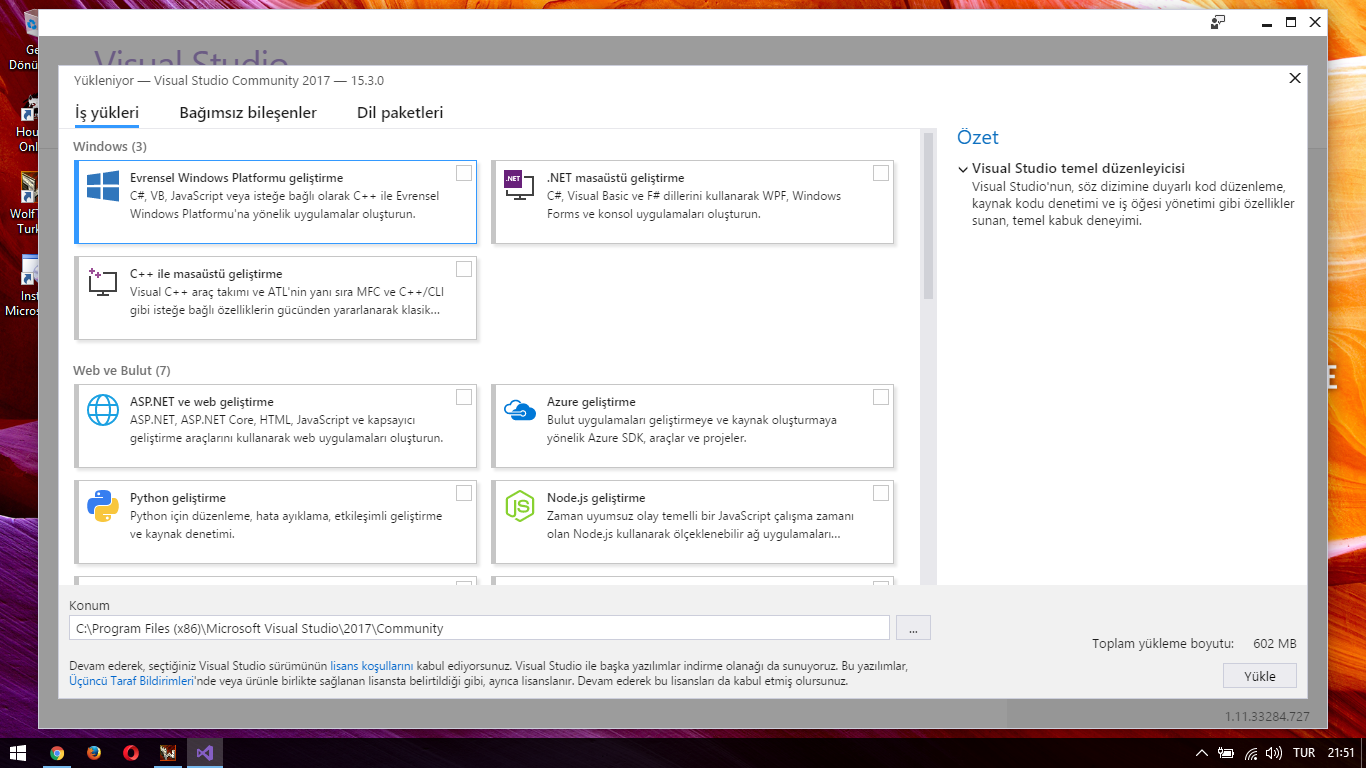
Task: Check Python geliştirme workload
Action: [x=464, y=493]
